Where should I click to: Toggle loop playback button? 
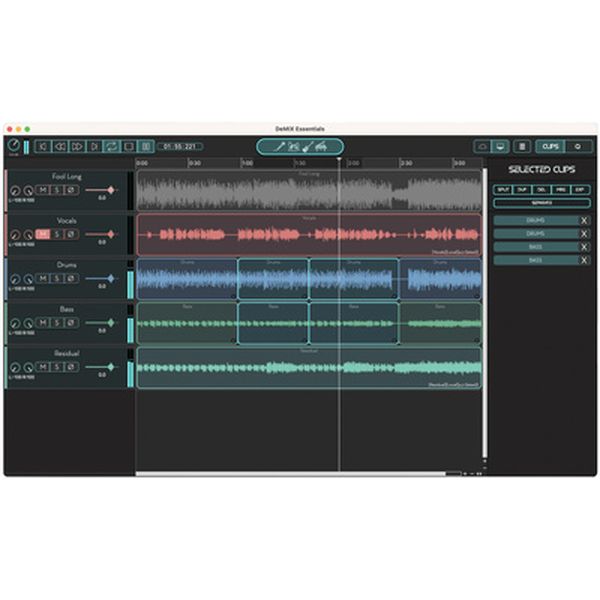coord(111,146)
